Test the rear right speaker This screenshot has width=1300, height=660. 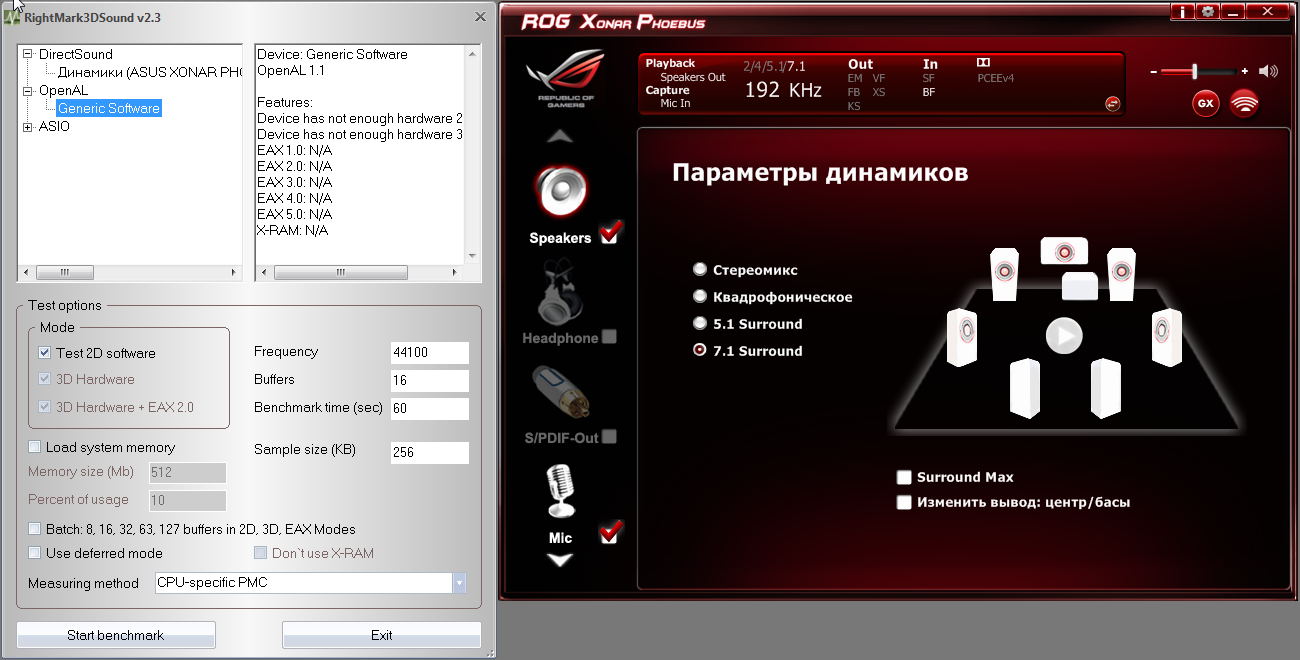tap(1105, 388)
